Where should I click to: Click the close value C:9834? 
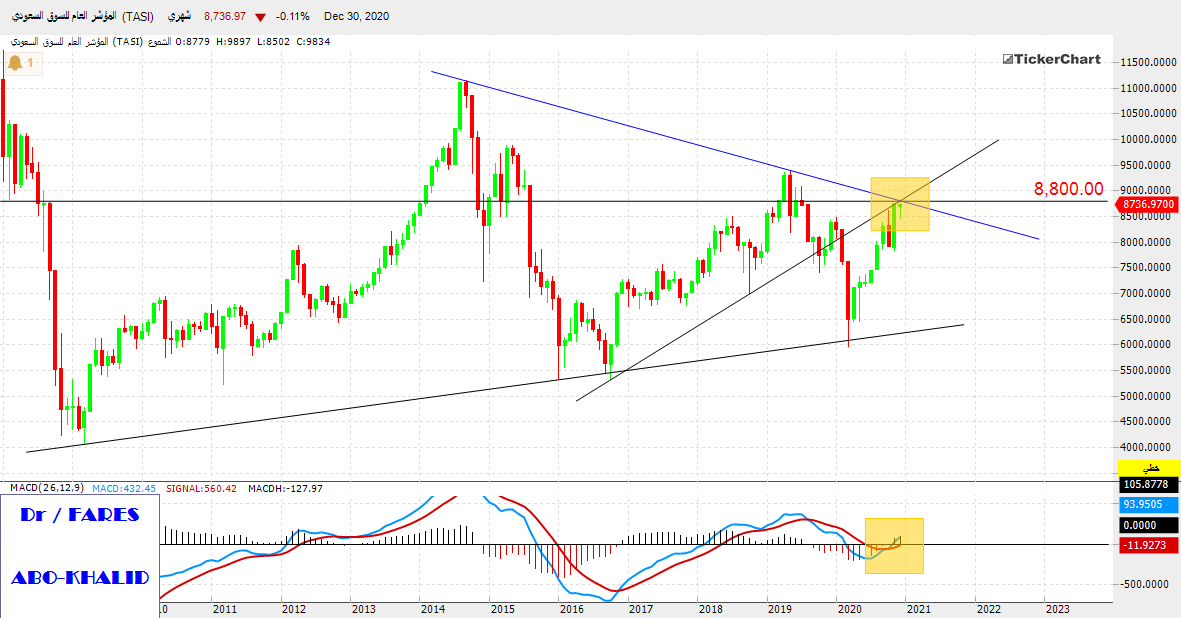click(x=313, y=41)
